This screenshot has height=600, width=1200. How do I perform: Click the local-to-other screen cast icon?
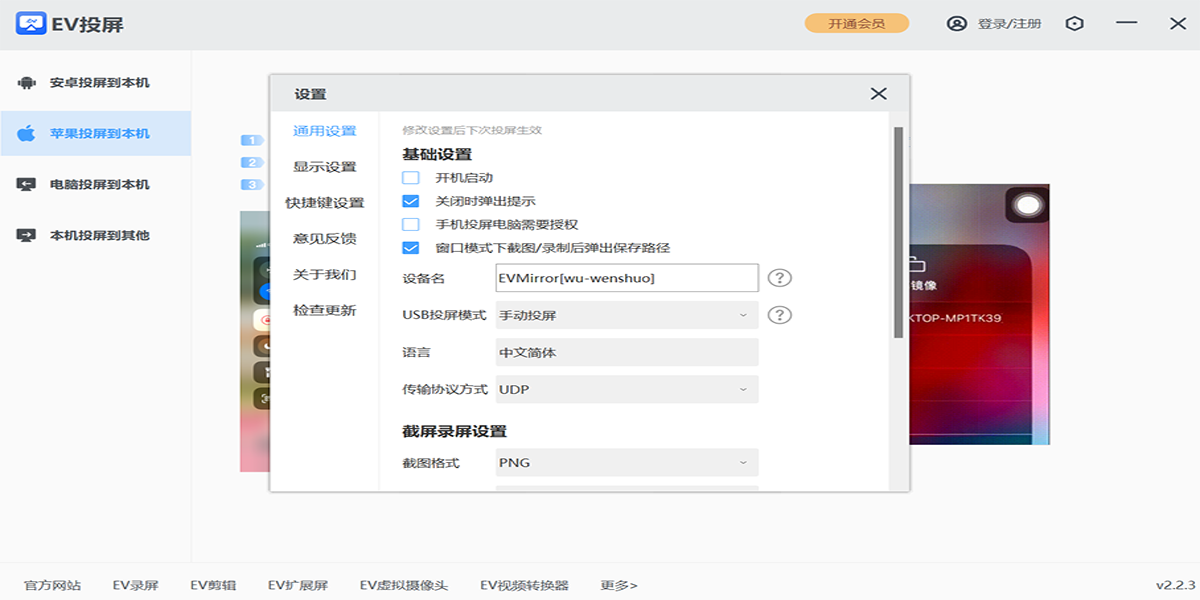click(x=27, y=235)
